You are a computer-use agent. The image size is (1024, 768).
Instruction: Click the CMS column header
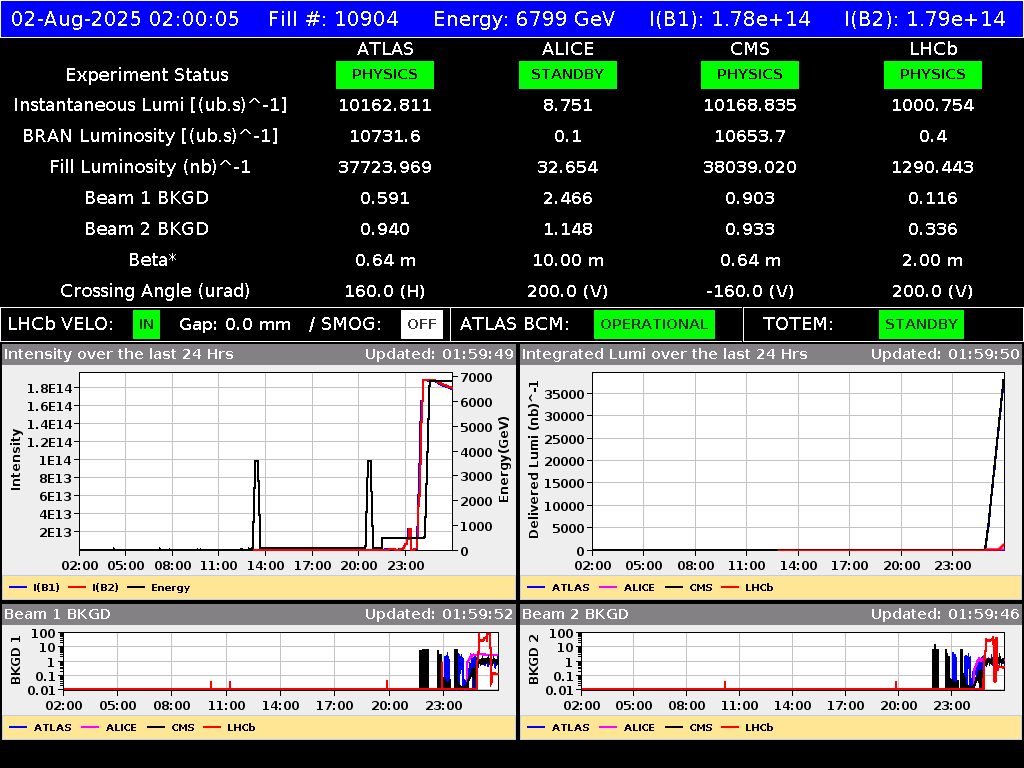click(x=750, y=49)
